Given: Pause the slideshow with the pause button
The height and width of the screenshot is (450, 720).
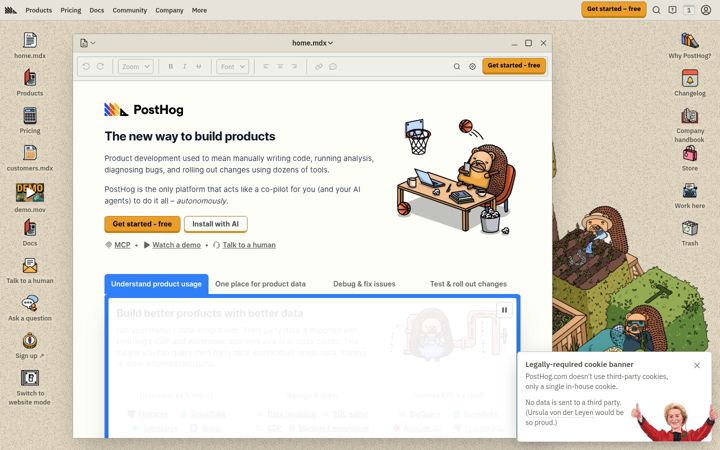Looking at the screenshot, I should [504, 310].
